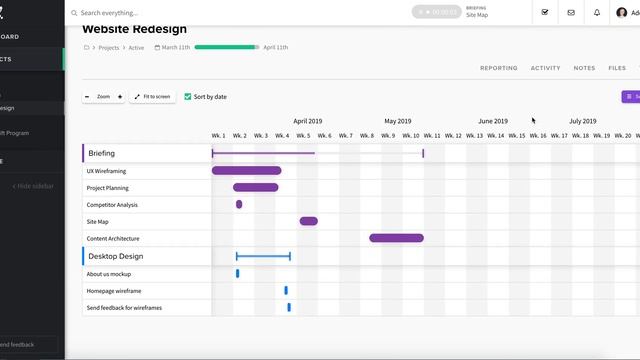Click the search magnifier icon
This screenshot has height=360, width=640.
click(74, 13)
